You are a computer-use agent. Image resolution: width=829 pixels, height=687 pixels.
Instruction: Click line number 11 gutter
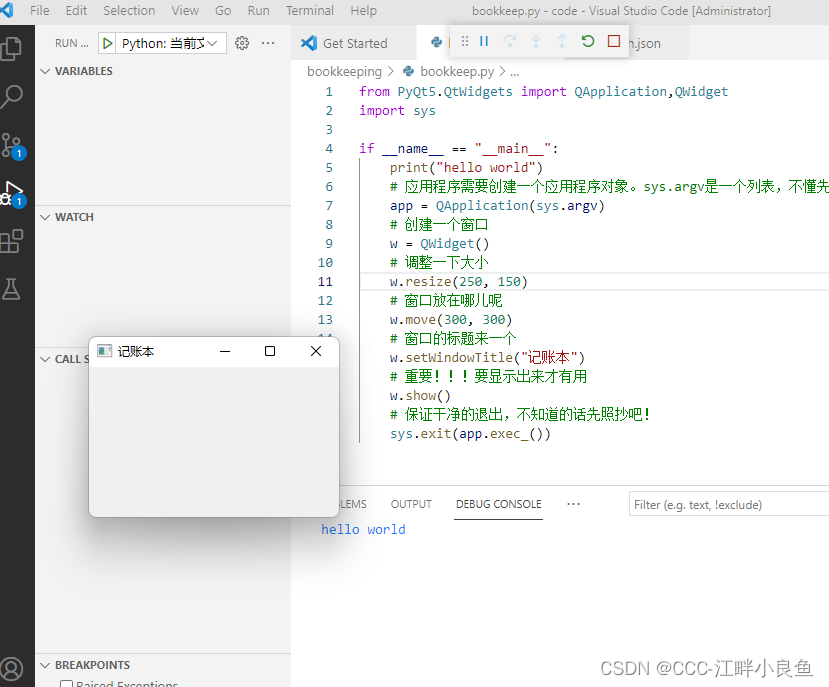(325, 282)
